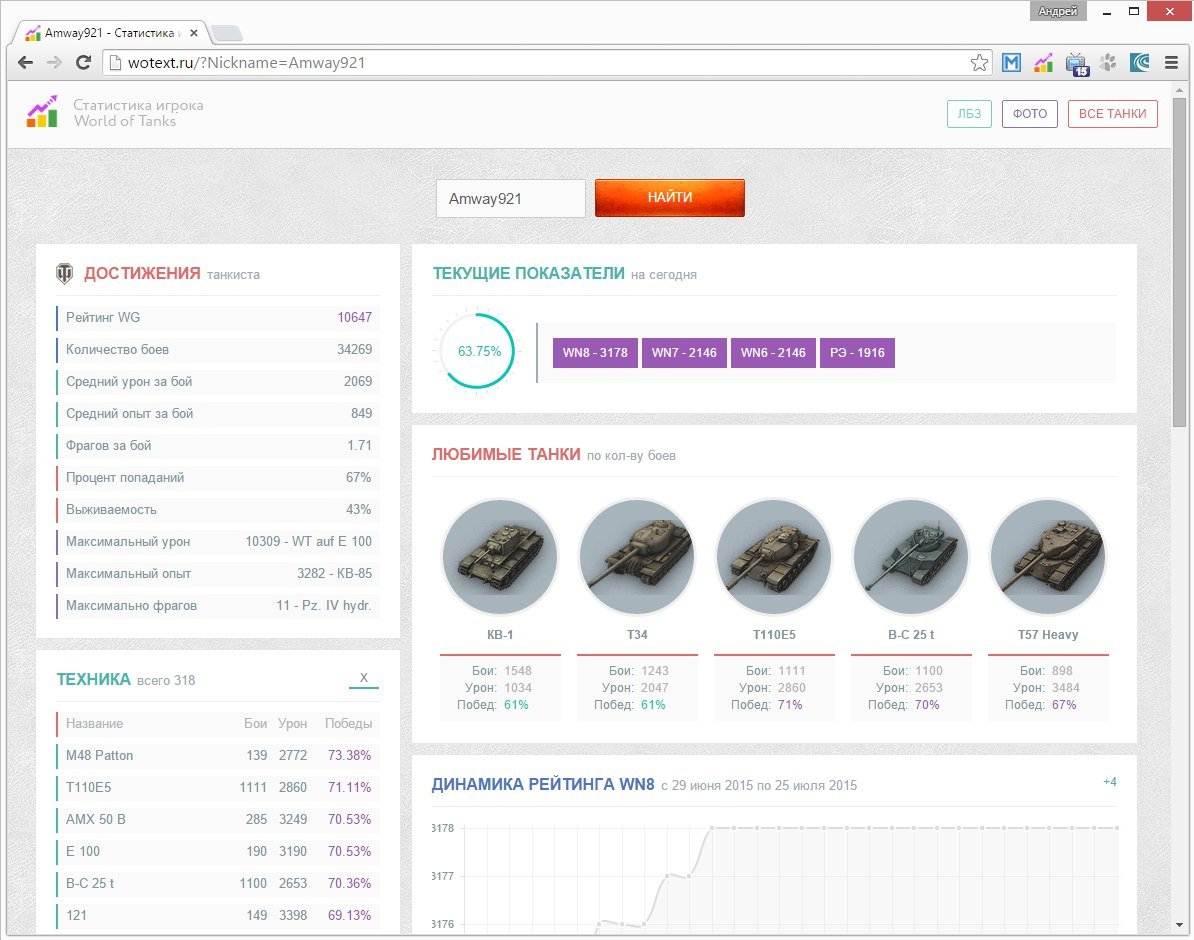1194x940 pixels.
Task: Click the Количество боев row
Action: coord(218,350)
